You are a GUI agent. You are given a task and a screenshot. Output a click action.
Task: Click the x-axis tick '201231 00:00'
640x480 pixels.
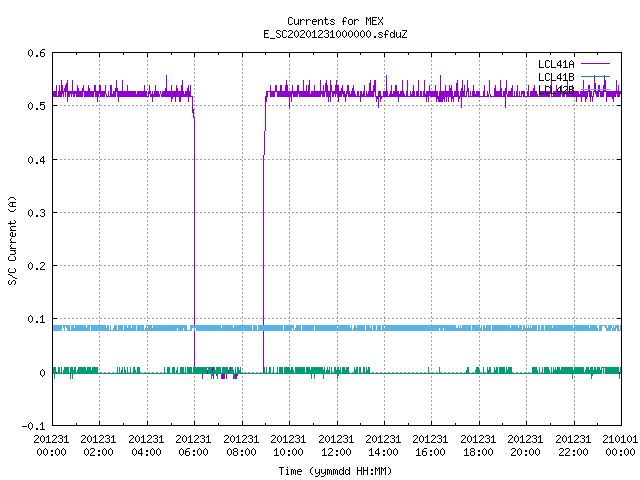[x=51, y=446]
